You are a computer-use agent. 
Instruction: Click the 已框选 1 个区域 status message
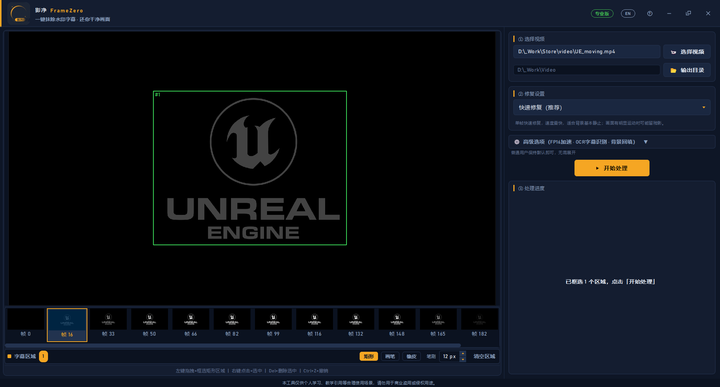(610, 281)
